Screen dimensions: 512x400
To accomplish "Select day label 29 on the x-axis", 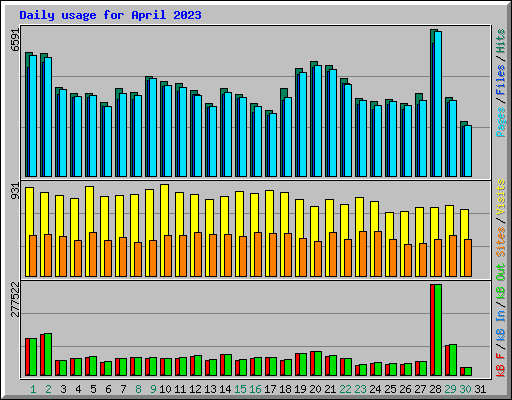I will click(450, 389).
